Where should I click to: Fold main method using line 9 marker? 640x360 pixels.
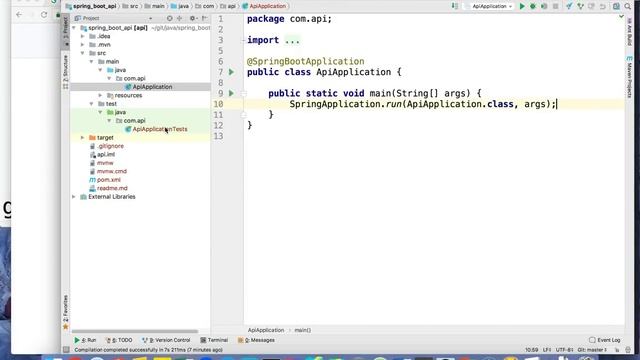coord(244,93)
